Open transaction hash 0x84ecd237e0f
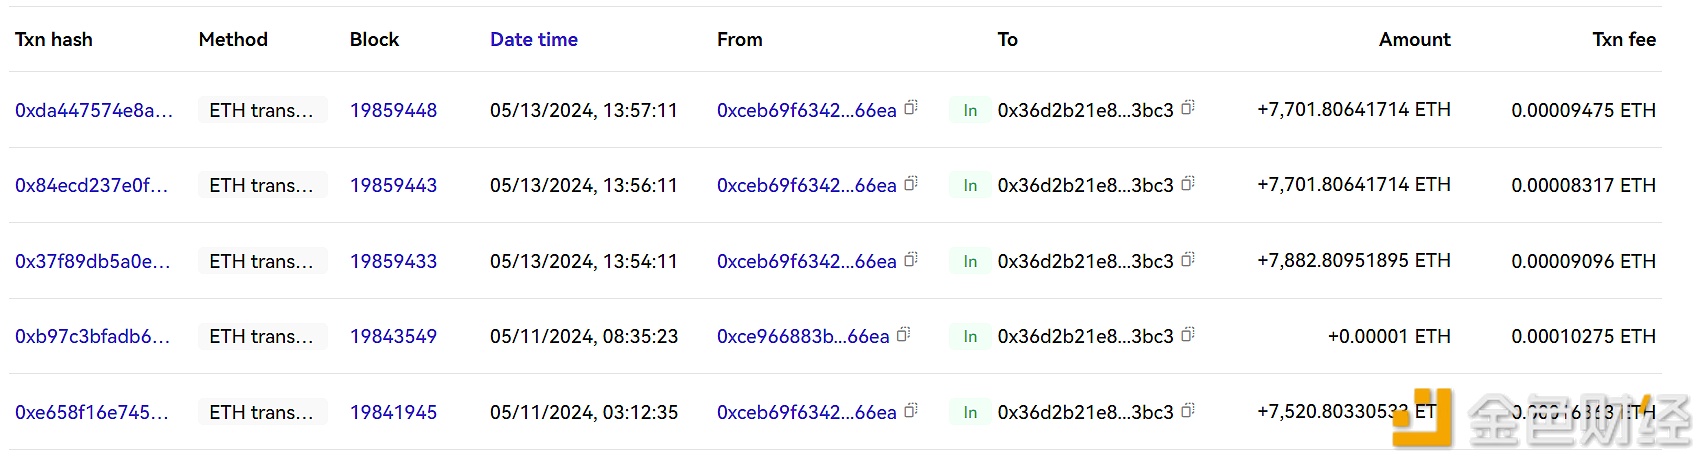The image size is (1705, 461). [91, 186]
